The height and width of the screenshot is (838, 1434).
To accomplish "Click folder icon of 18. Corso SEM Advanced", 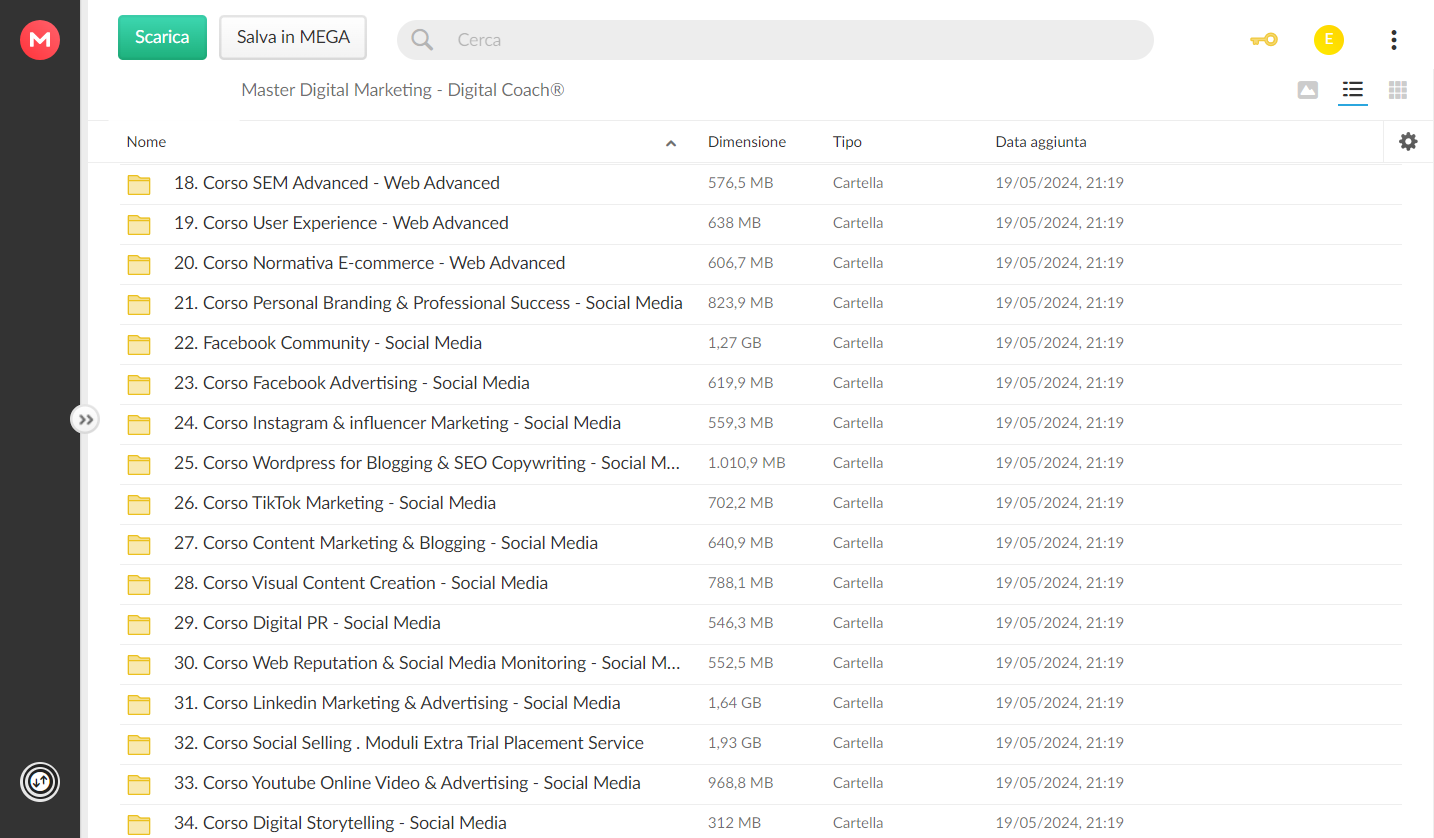I will (x=139, y=184).
